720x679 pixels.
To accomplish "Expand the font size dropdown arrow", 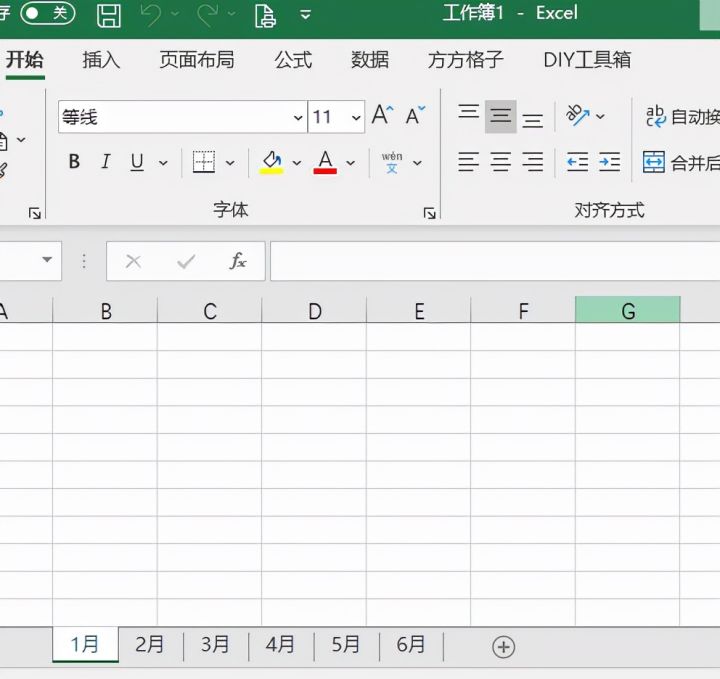I will tap(356, 118).
